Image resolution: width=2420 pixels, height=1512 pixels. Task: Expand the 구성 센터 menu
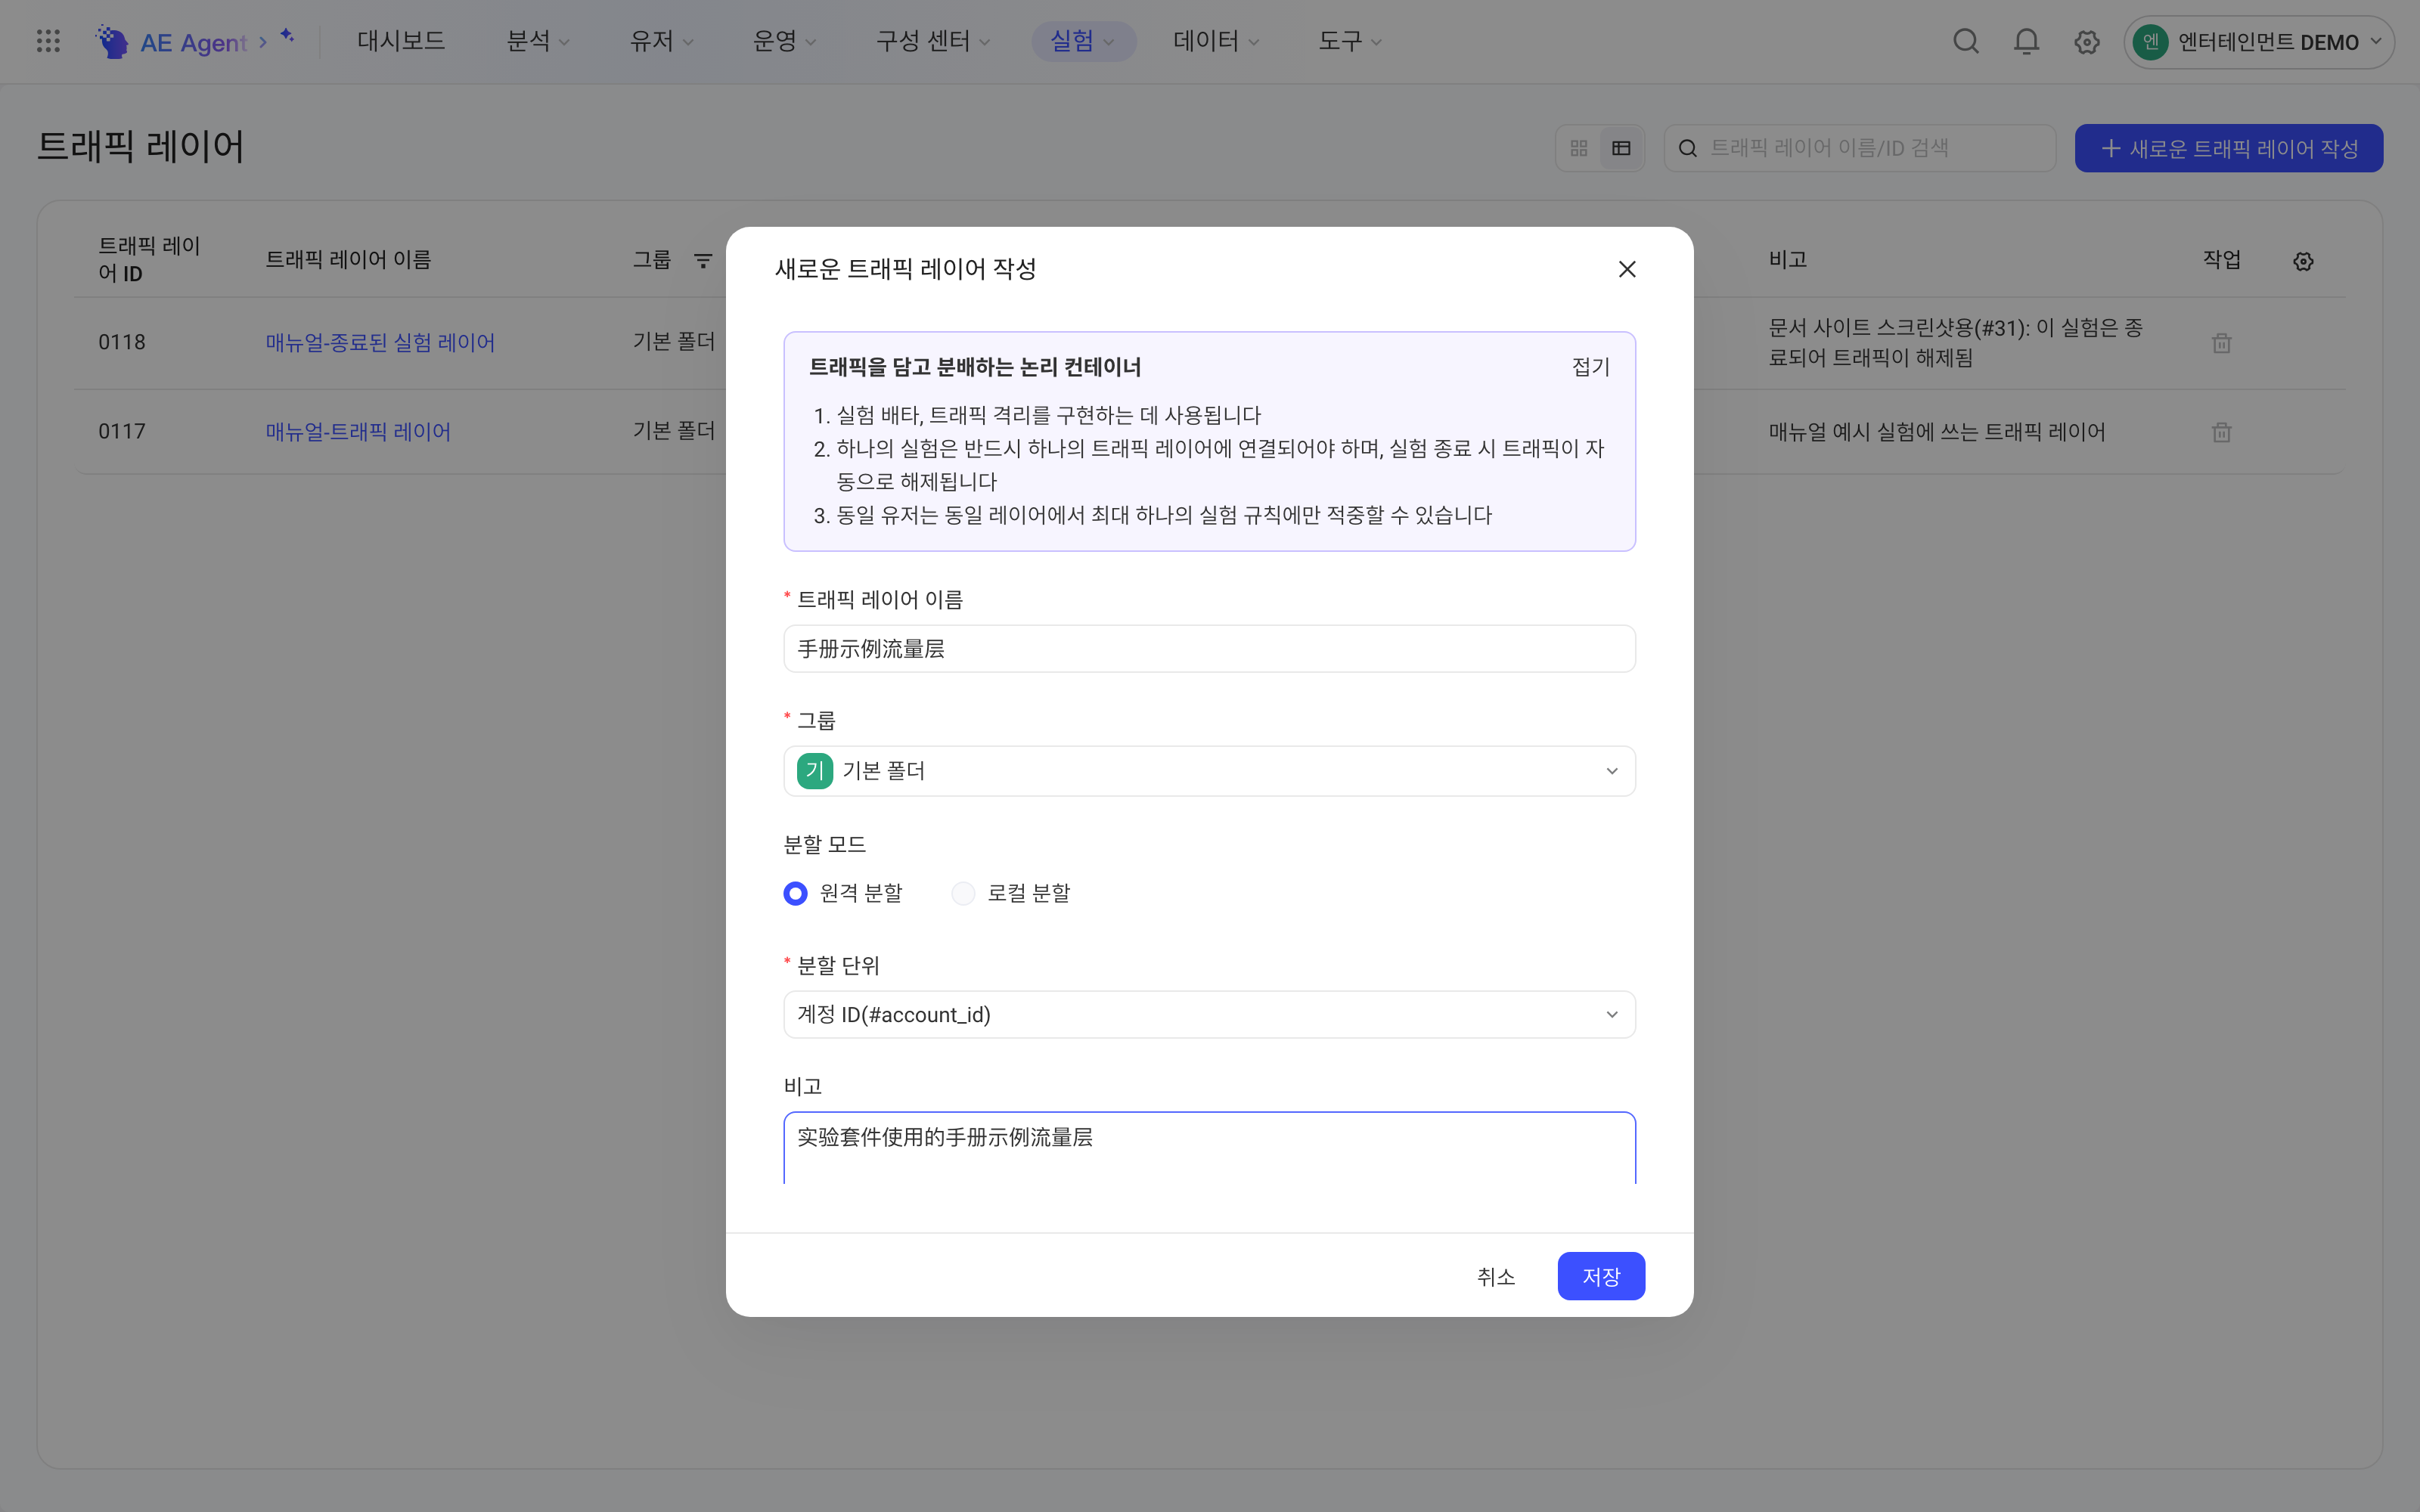click(x=932, y=41)
